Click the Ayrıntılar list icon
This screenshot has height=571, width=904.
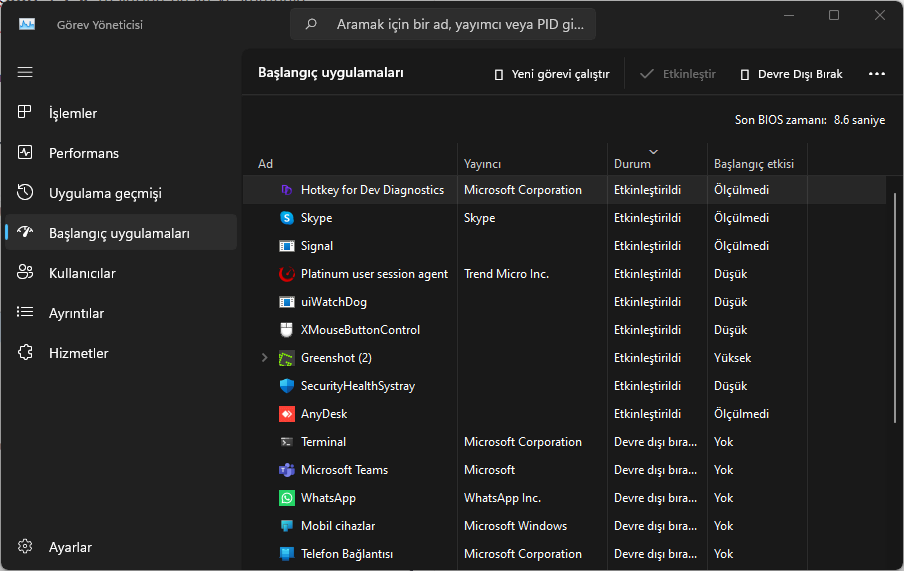(x=25, y=312)
